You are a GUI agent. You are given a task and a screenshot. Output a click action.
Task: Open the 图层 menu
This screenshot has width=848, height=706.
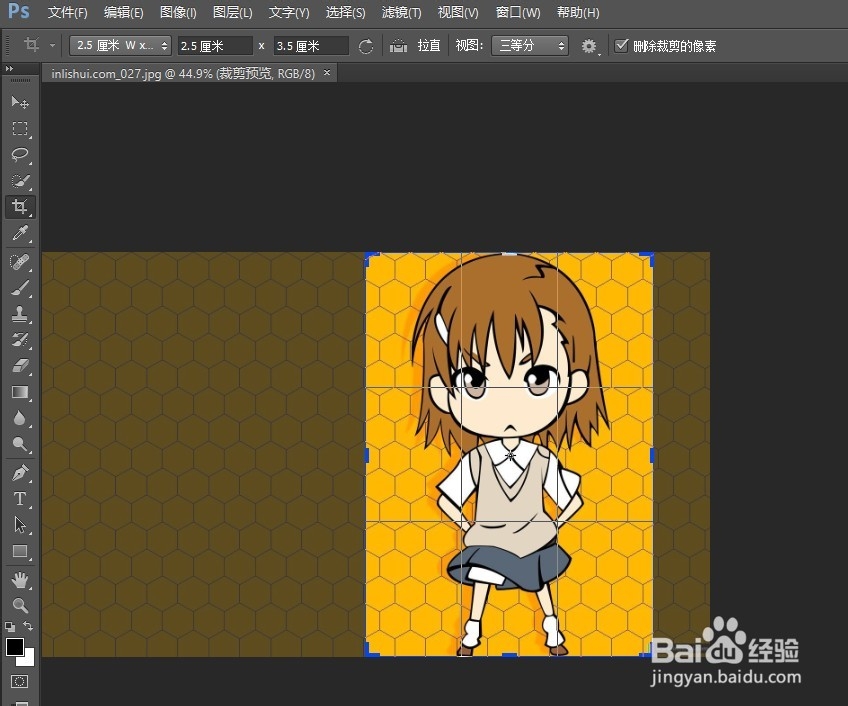tap(232, 12)
